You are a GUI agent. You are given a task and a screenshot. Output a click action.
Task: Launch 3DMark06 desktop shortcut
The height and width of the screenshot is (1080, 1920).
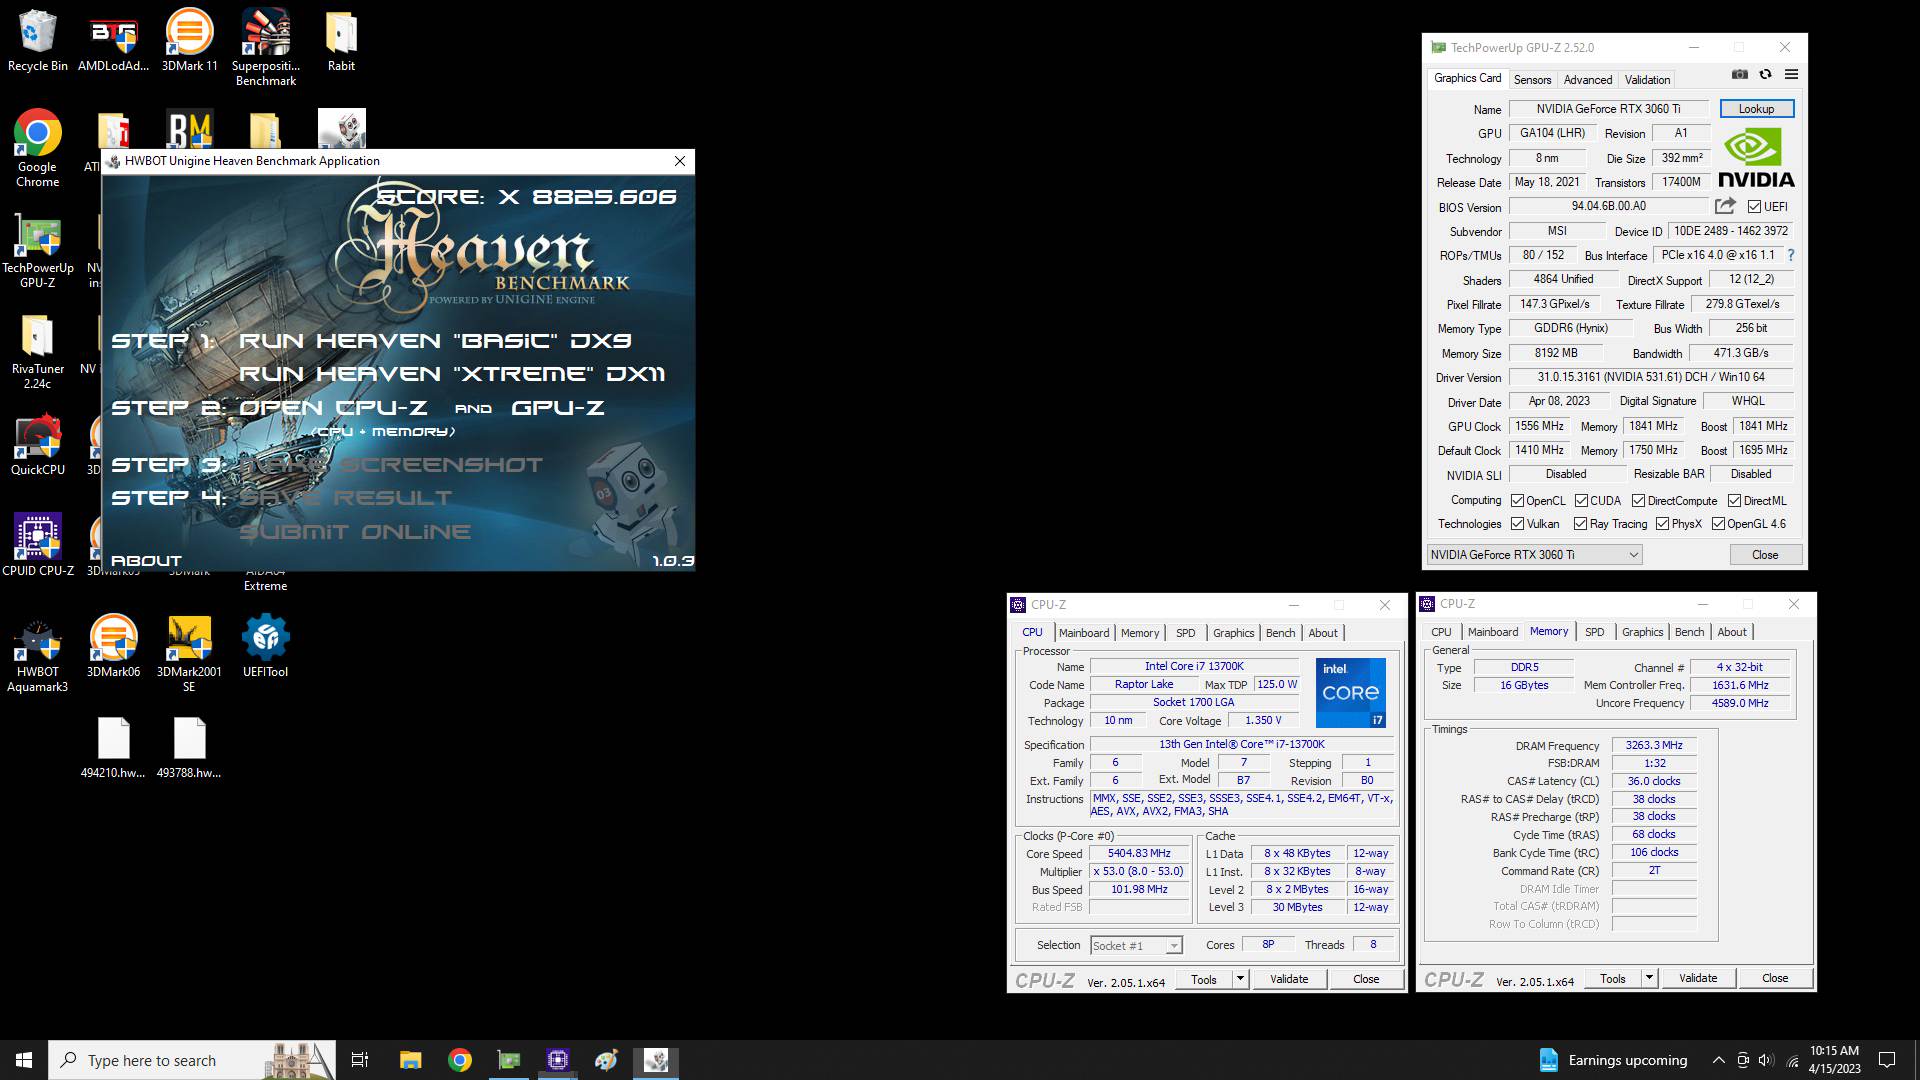[113, 646]
